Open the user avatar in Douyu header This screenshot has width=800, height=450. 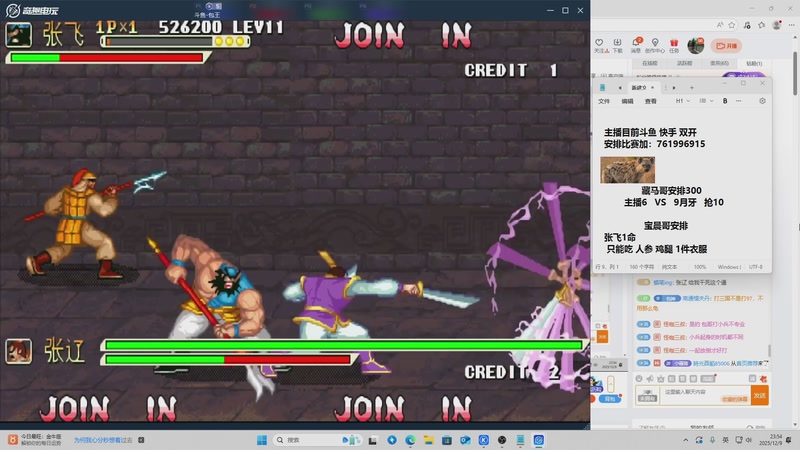695,46
